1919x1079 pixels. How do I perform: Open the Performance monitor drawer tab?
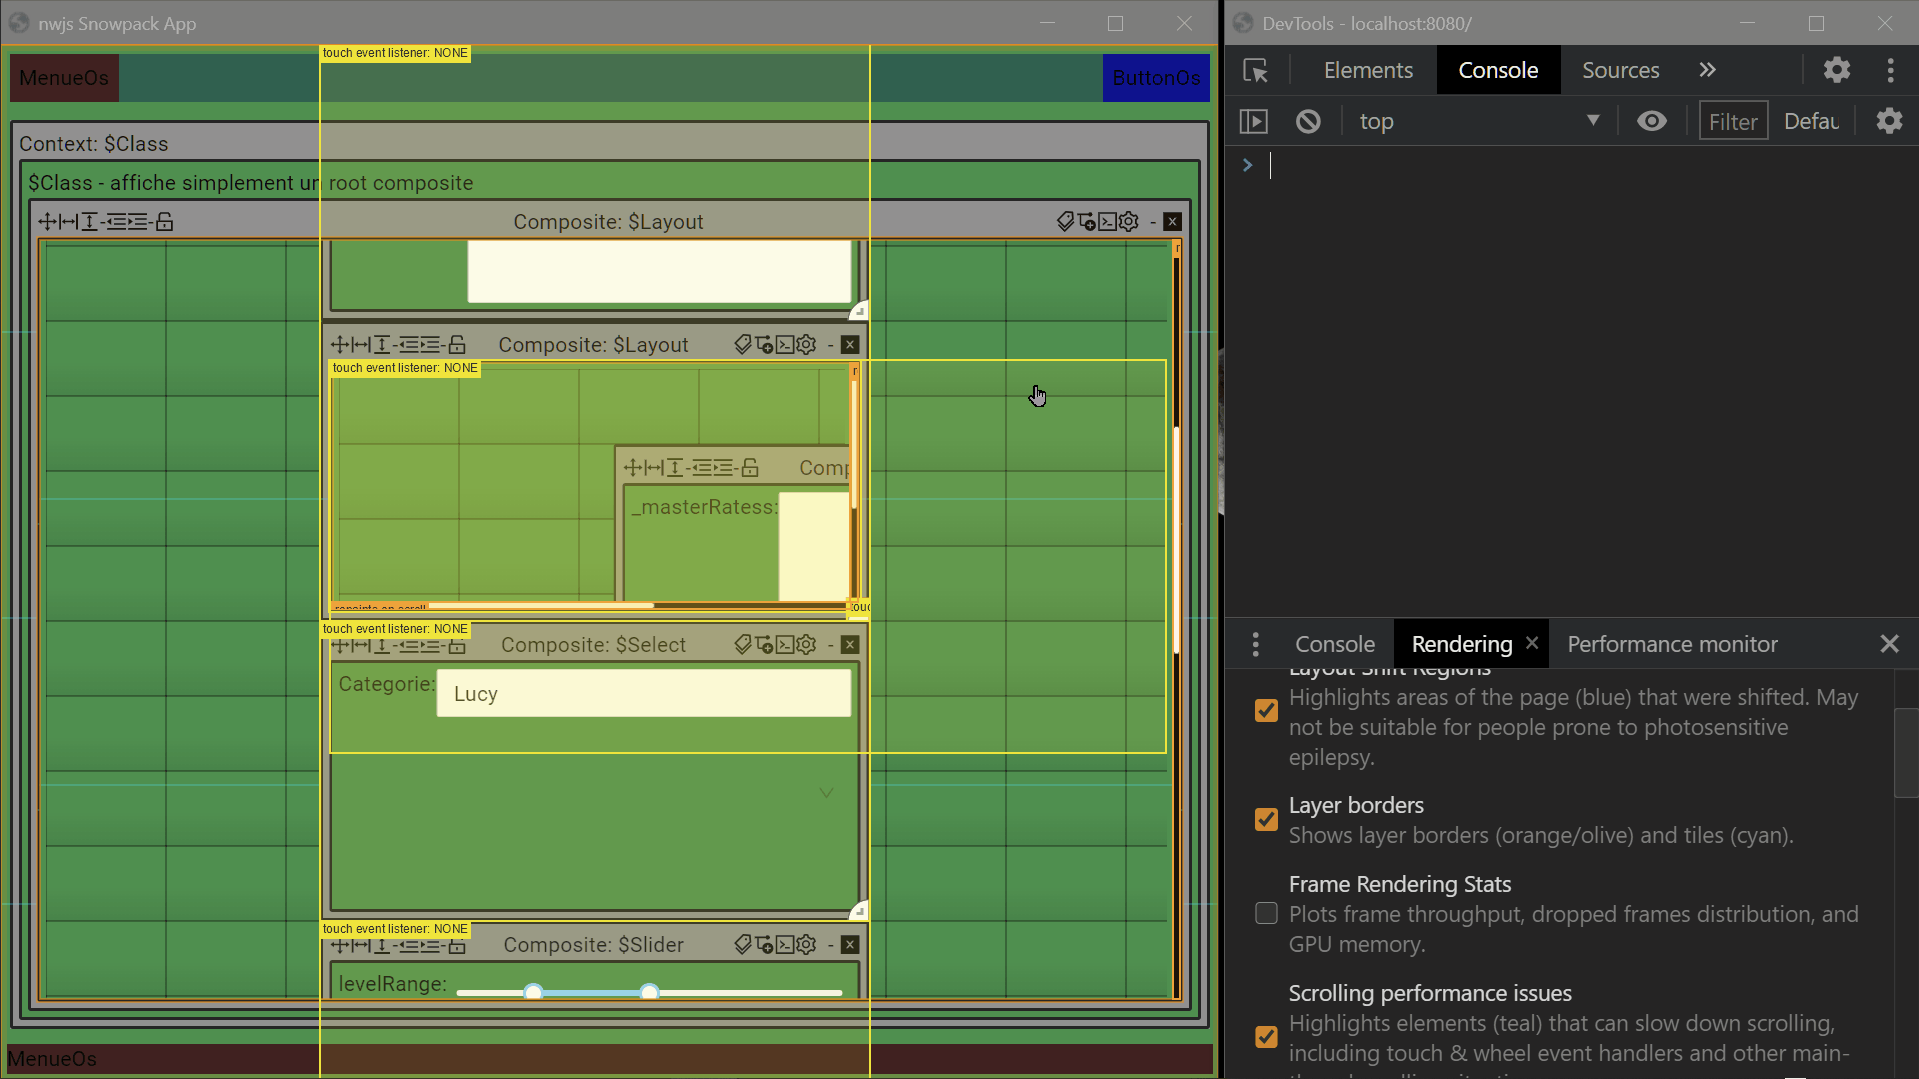point(1672,644)
